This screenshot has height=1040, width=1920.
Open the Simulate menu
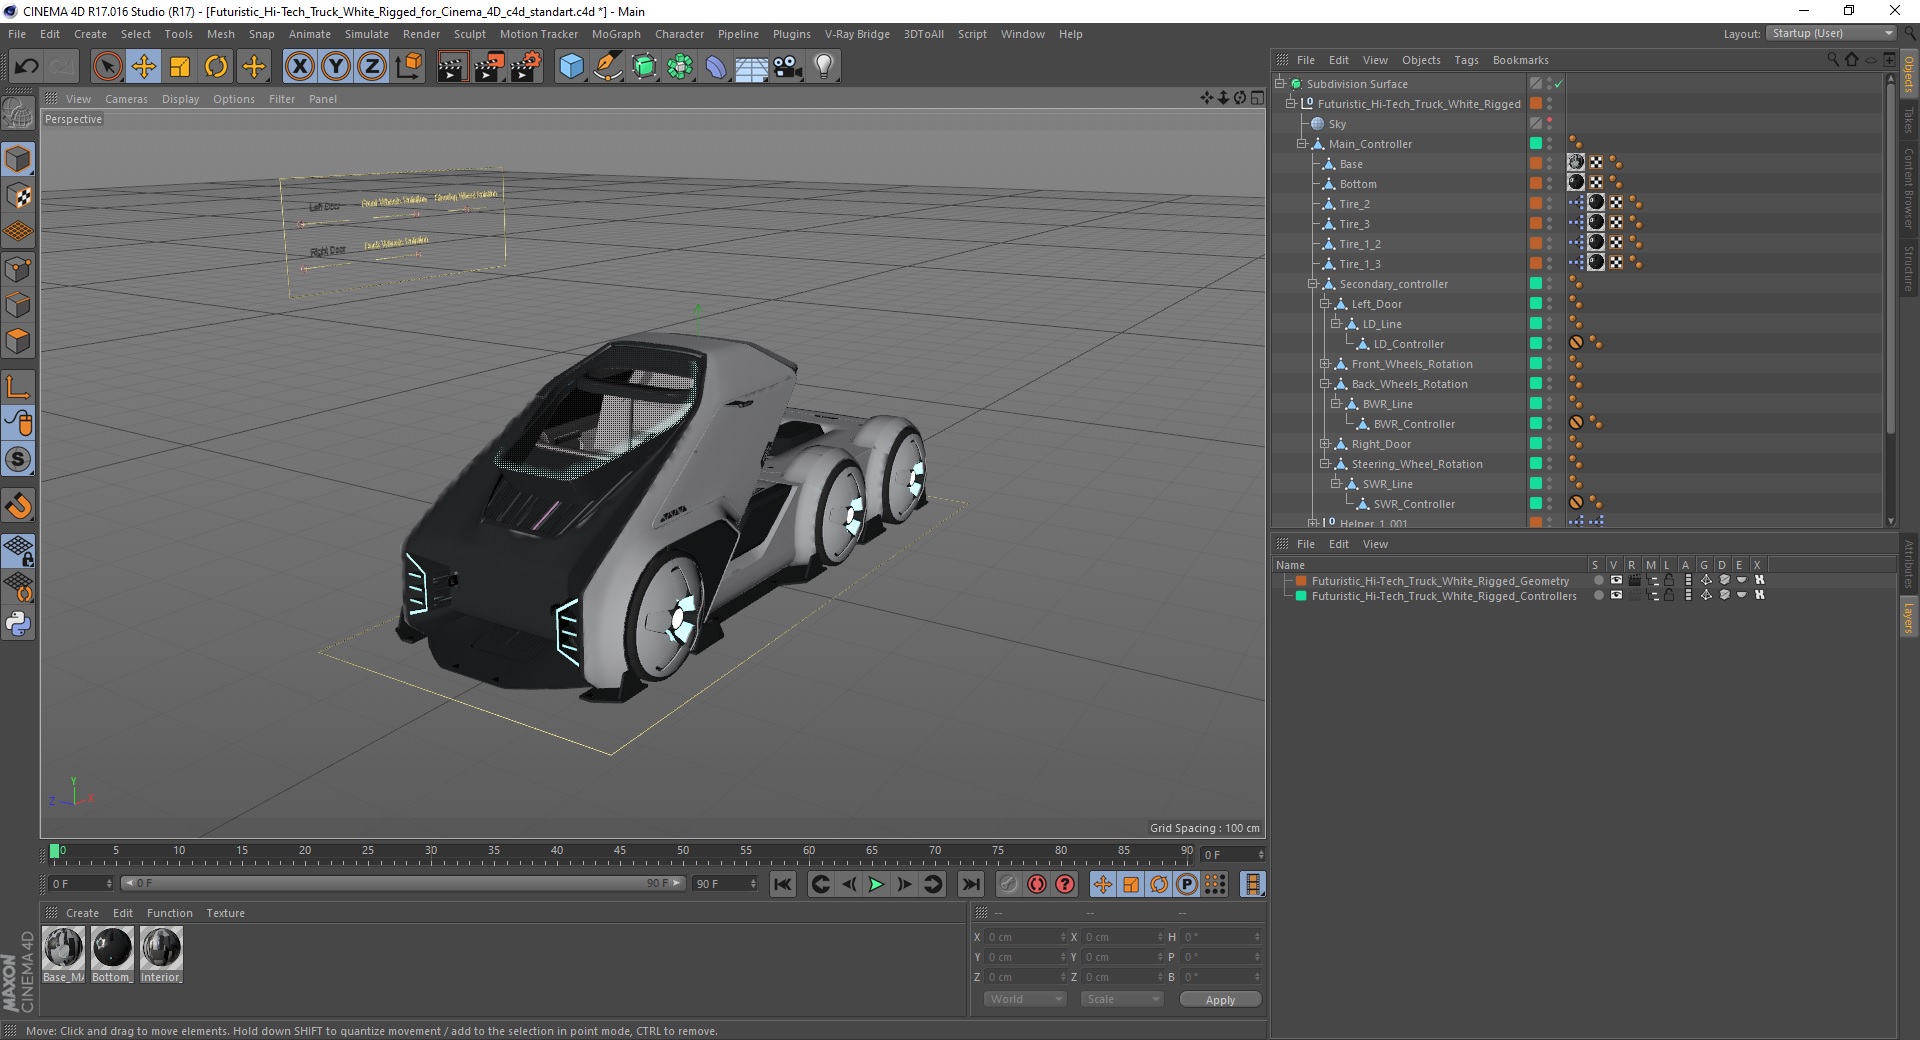coord(367,34)
